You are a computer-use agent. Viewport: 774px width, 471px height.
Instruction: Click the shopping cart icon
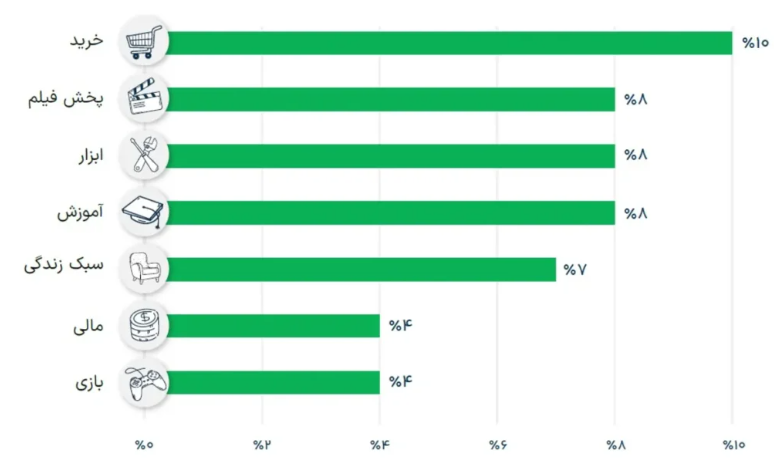pos(144,43)
